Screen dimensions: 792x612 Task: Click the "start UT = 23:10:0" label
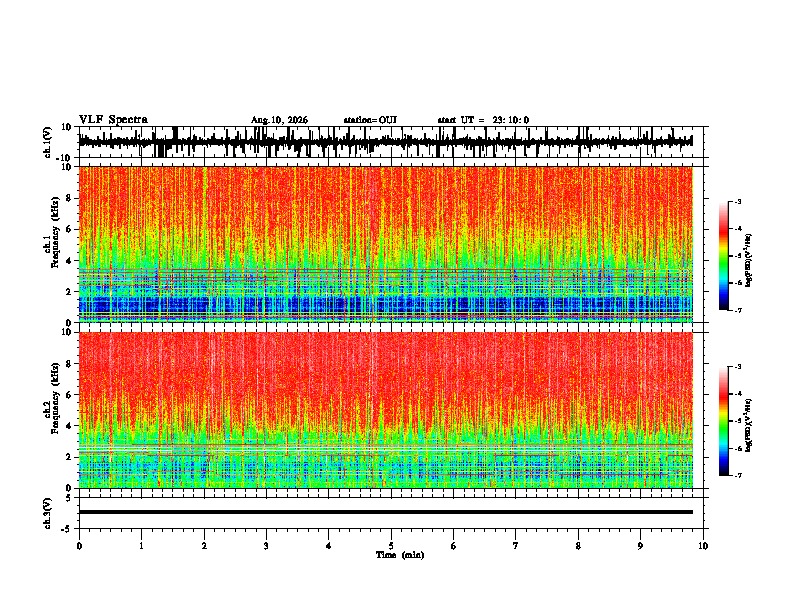[483, 120]
